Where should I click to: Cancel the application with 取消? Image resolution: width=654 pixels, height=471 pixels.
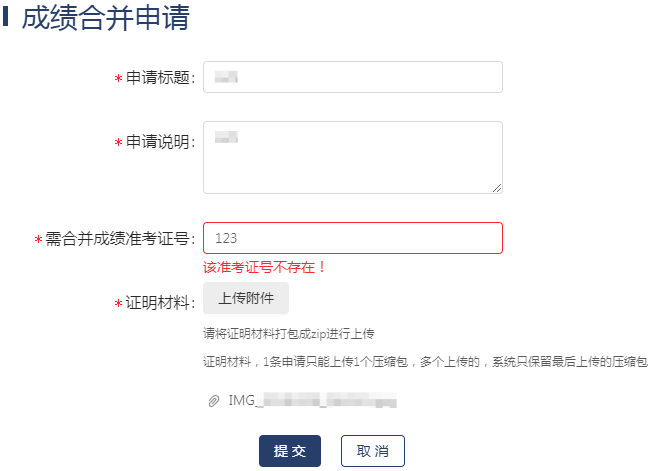(x=372, y=451)
